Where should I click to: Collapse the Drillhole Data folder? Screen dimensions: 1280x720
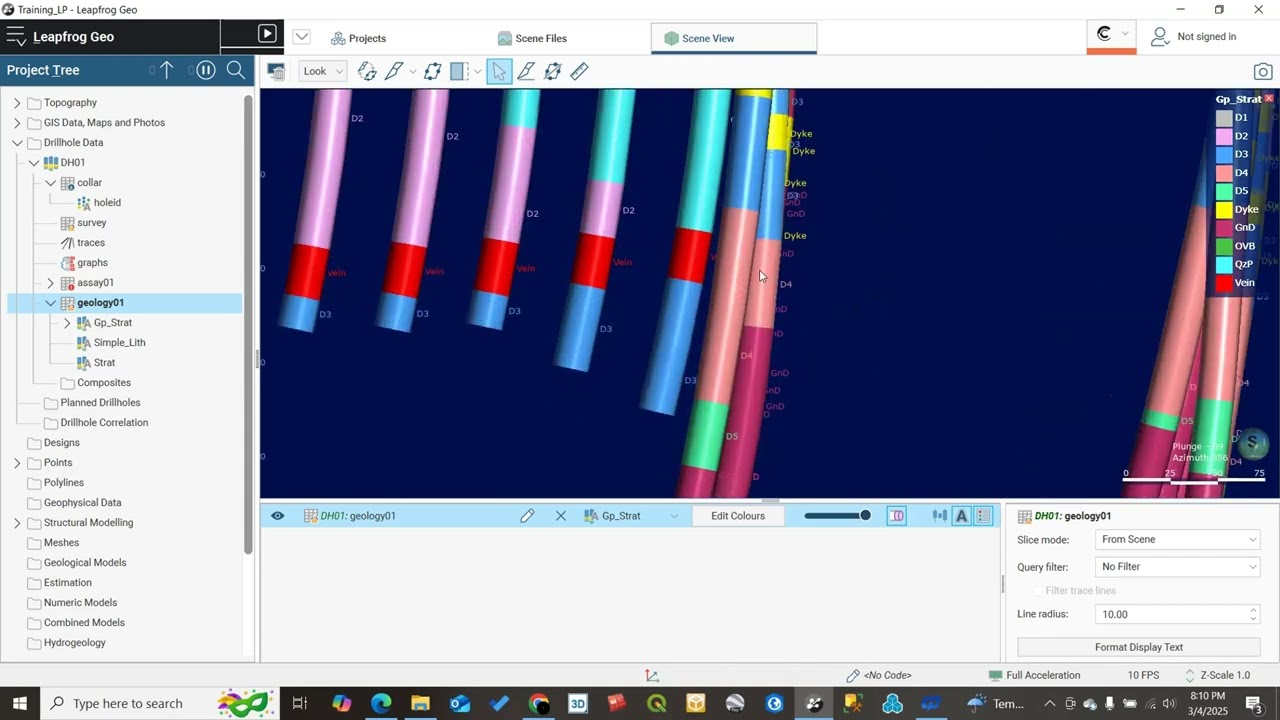(x=17, y=143)
